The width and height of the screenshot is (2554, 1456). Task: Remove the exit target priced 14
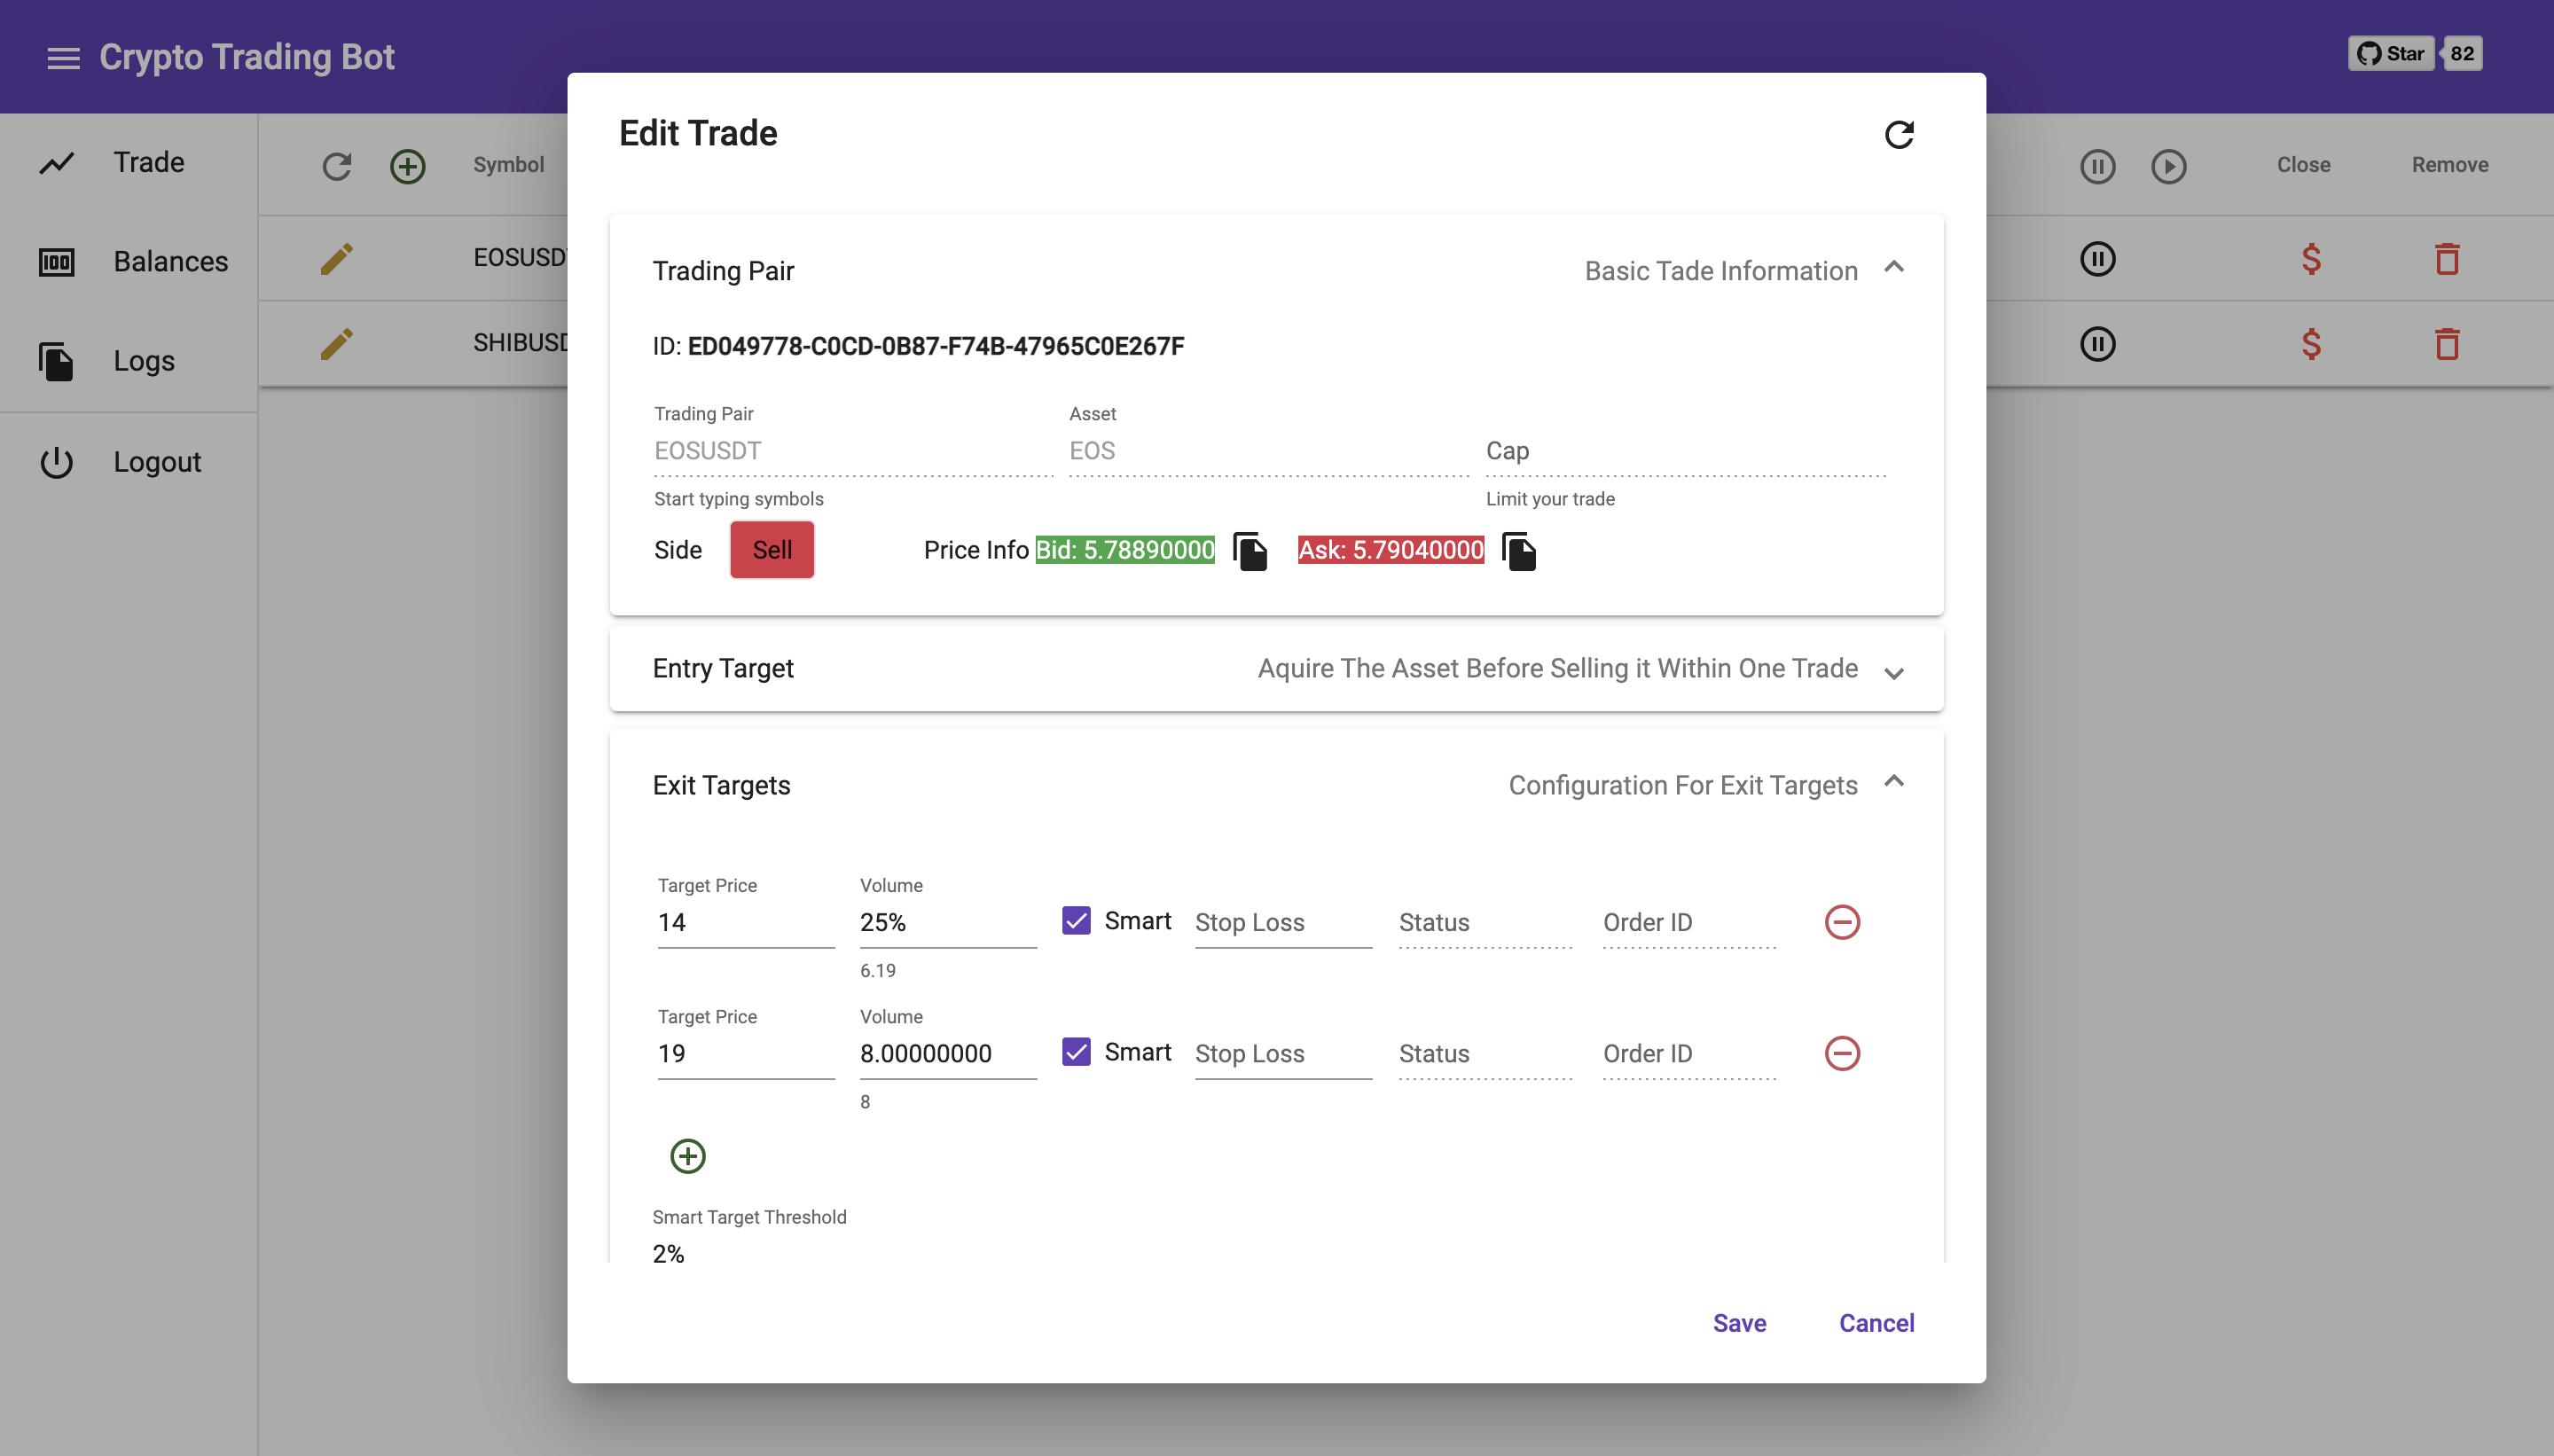pos(1841,921)
